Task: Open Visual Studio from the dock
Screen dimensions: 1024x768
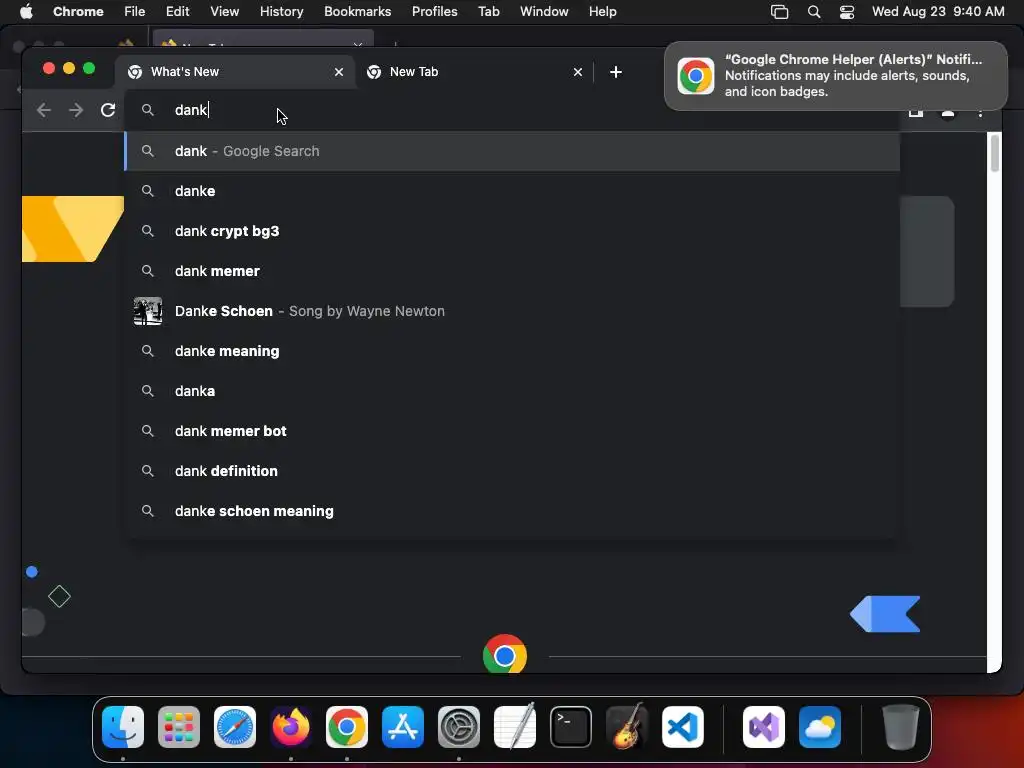Action: (764, 727)
